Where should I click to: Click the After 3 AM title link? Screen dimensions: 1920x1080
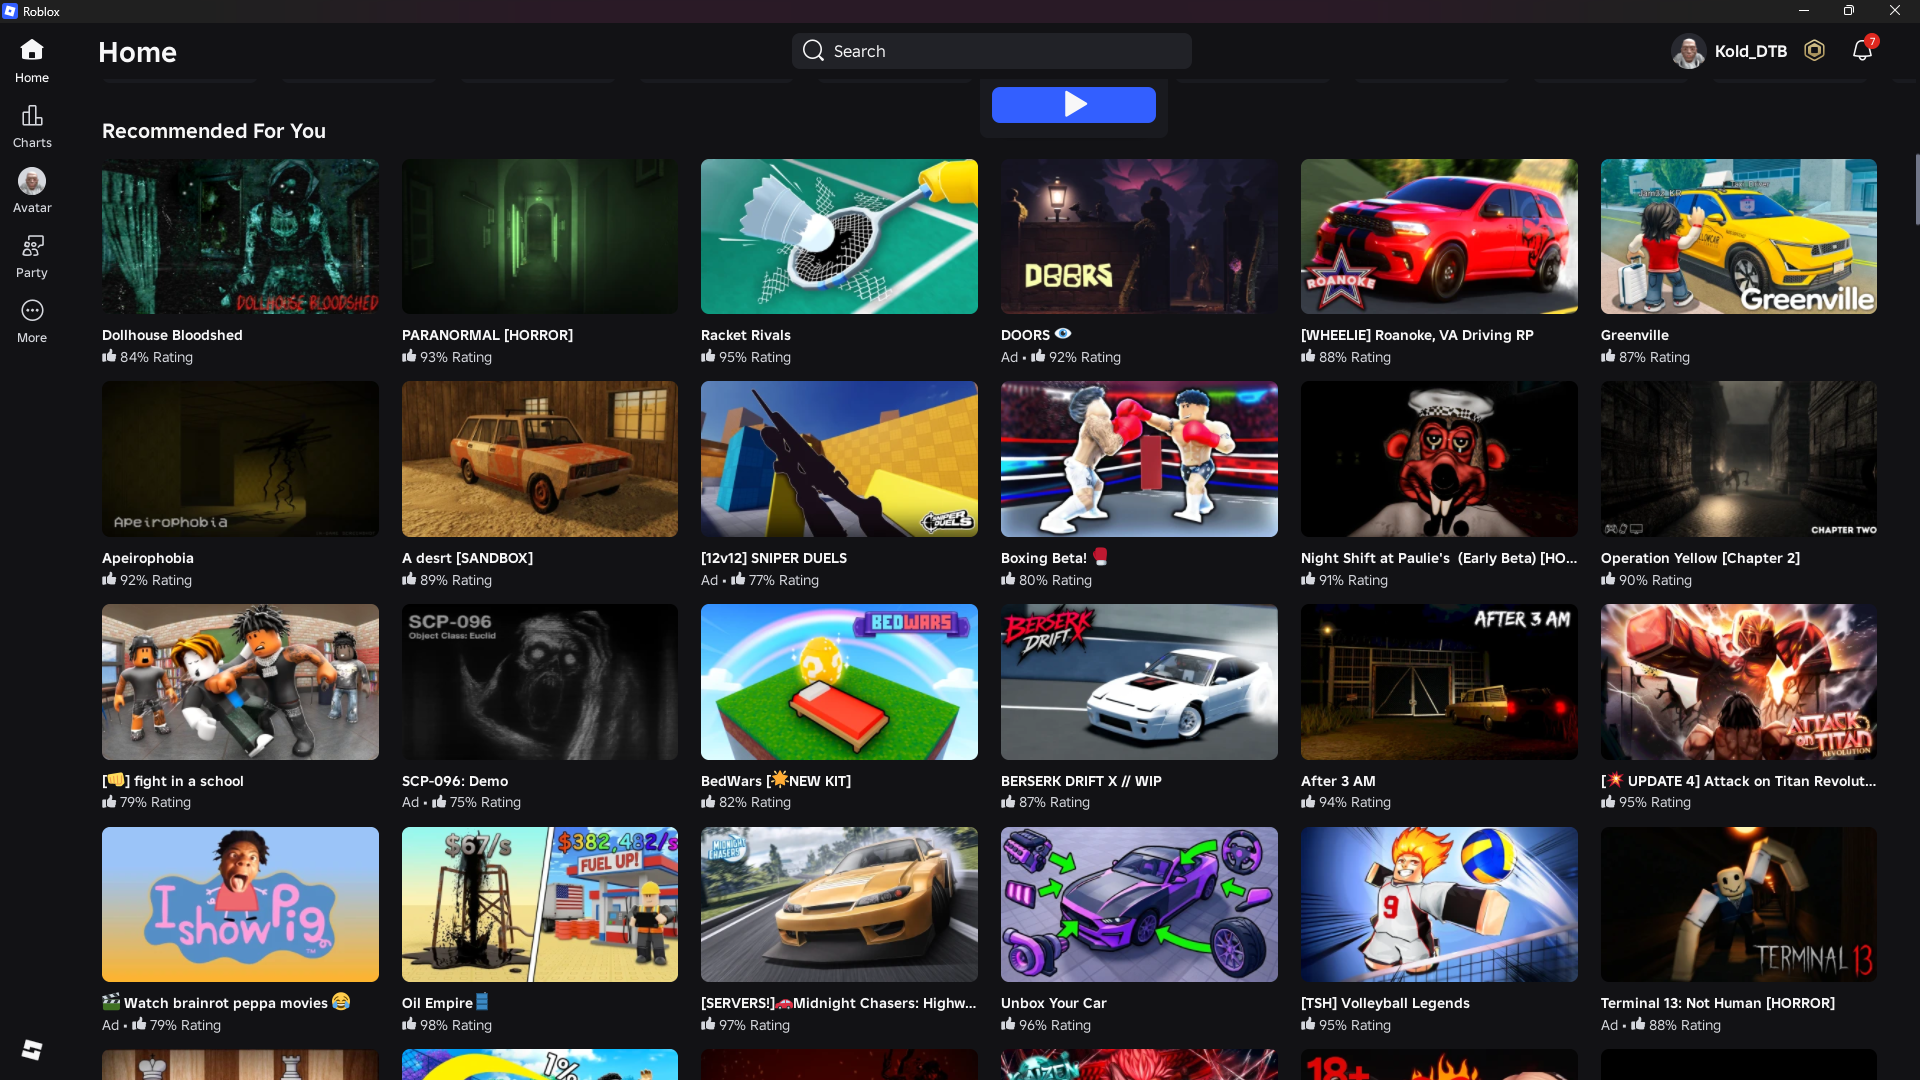[1338, 781]
